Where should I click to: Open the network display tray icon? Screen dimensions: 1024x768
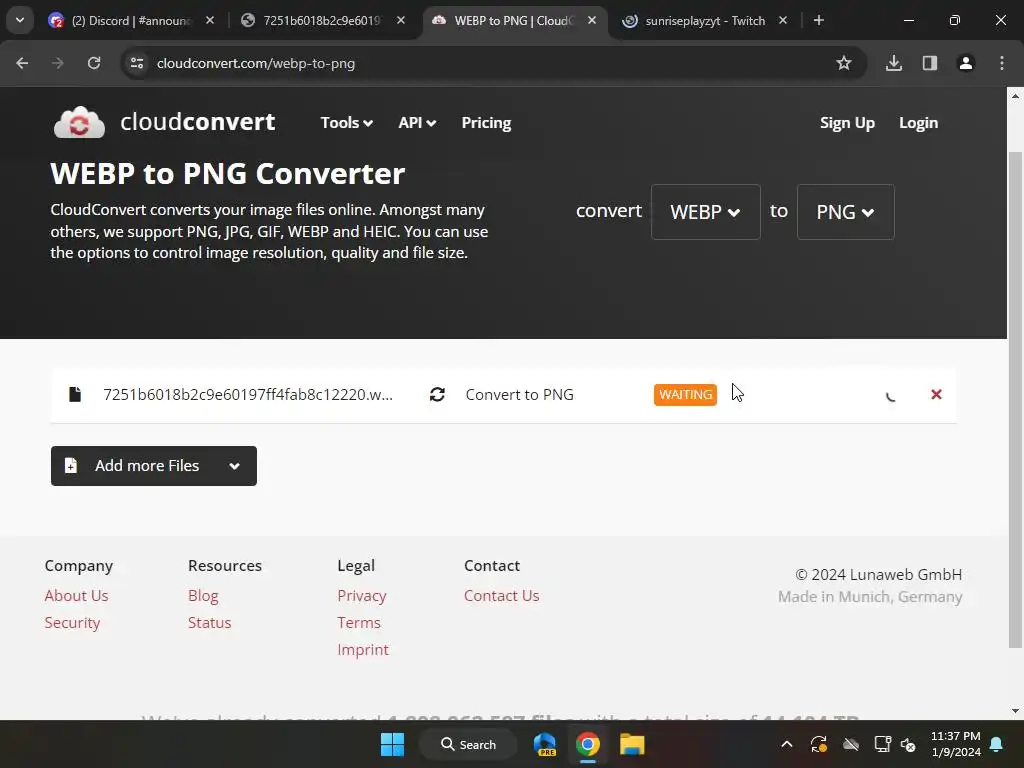[x=882, y=744]
